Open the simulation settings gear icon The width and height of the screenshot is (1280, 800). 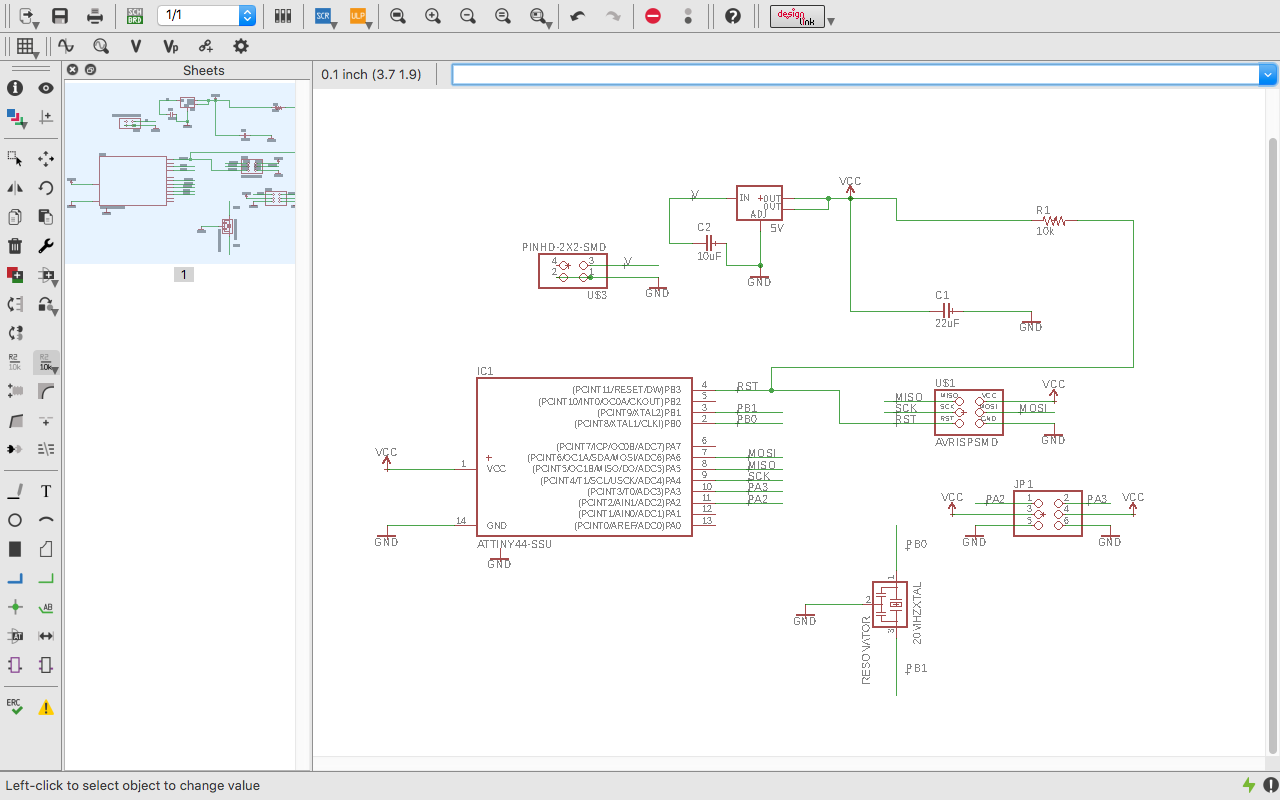(240, 46)
